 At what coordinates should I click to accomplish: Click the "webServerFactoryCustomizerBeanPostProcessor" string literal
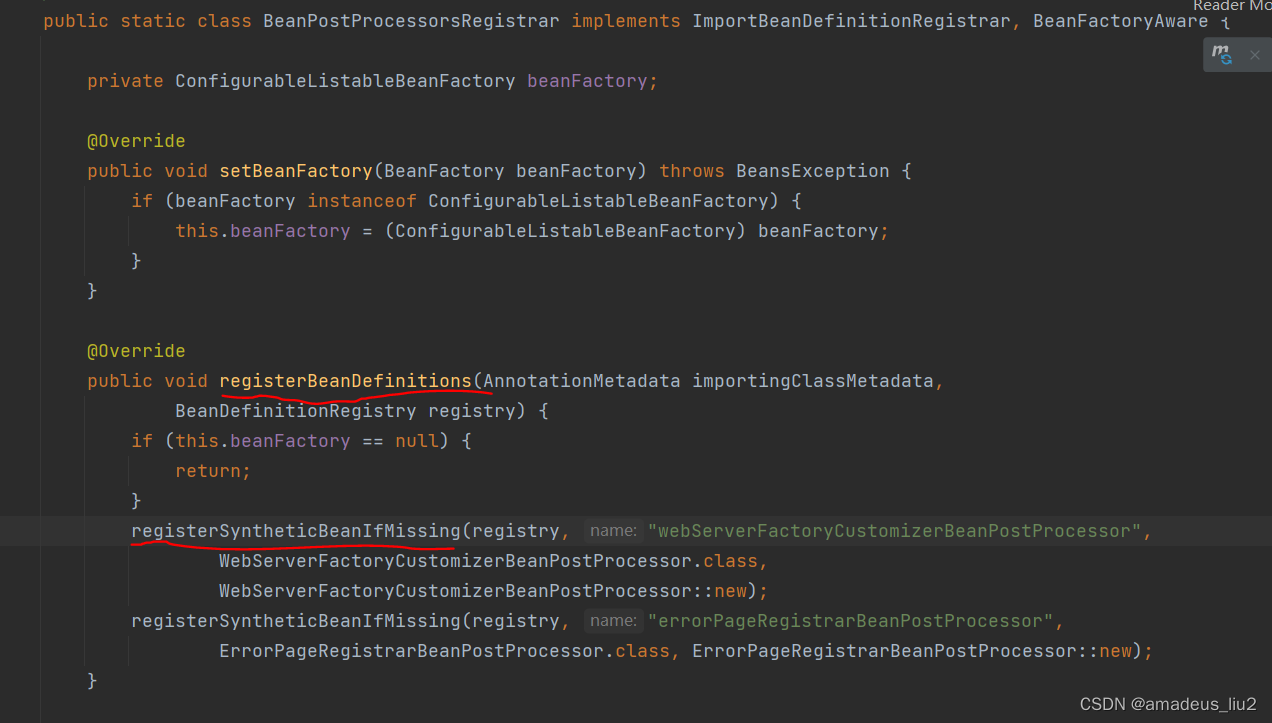(x=894, y=531)
